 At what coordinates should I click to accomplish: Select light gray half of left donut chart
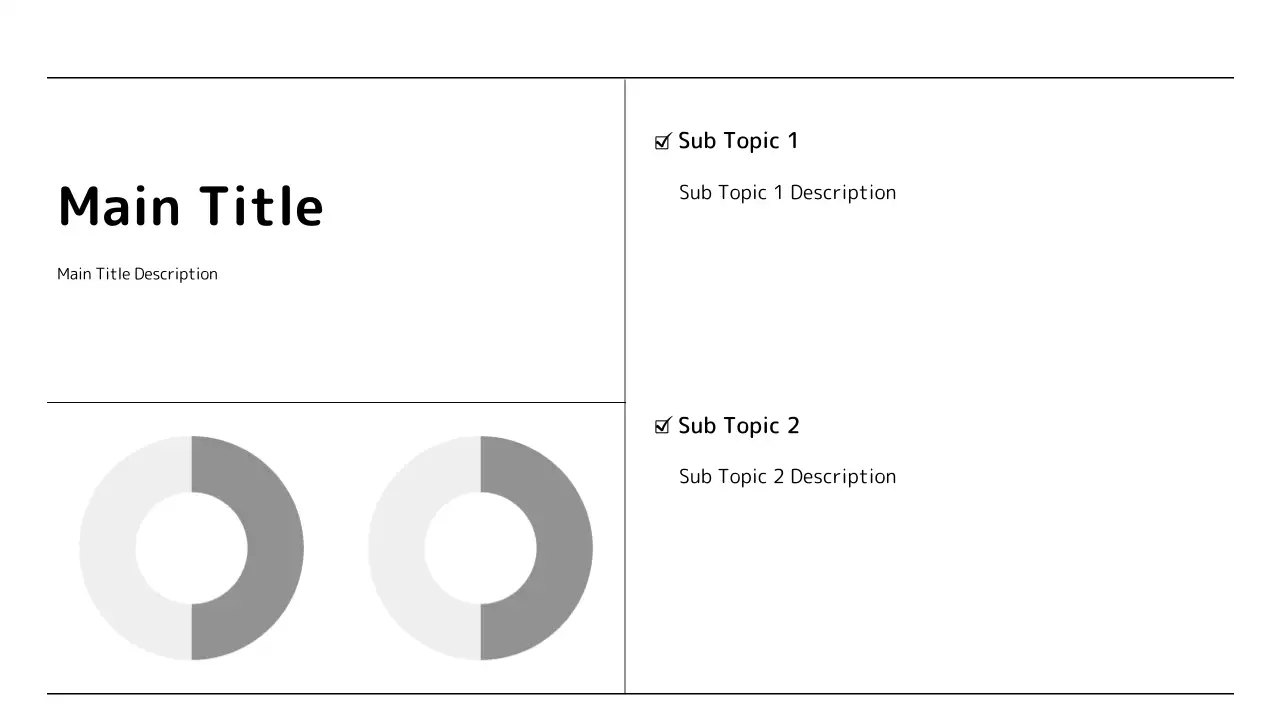(x=108, y=548)
